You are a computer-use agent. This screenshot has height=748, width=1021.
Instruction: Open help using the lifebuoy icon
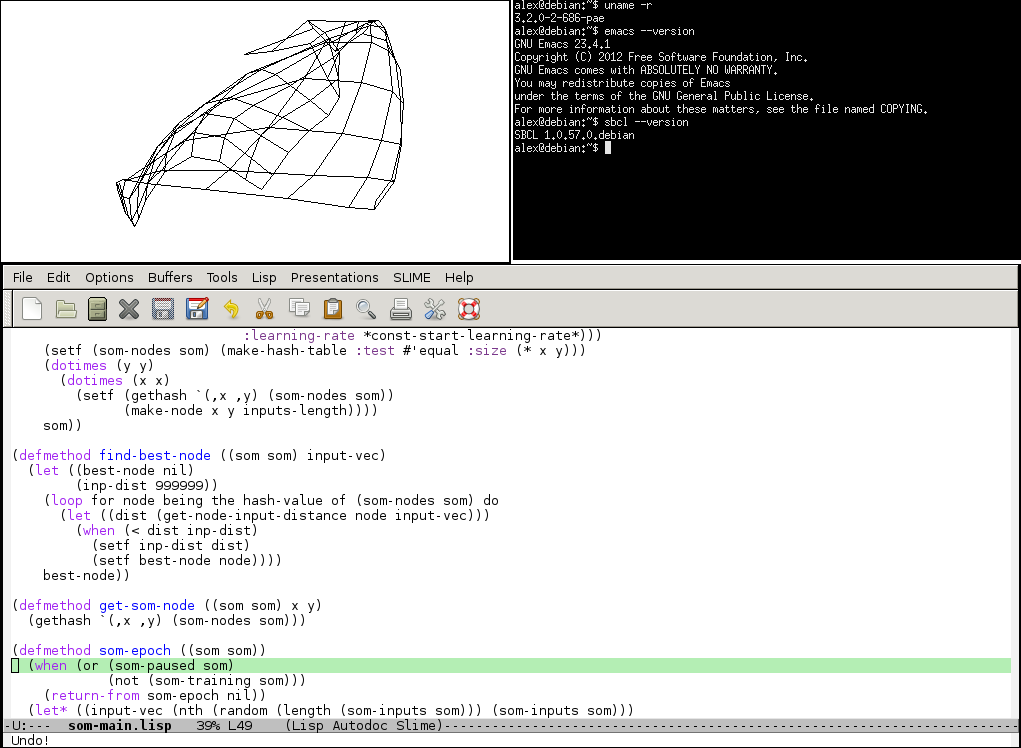469,309
